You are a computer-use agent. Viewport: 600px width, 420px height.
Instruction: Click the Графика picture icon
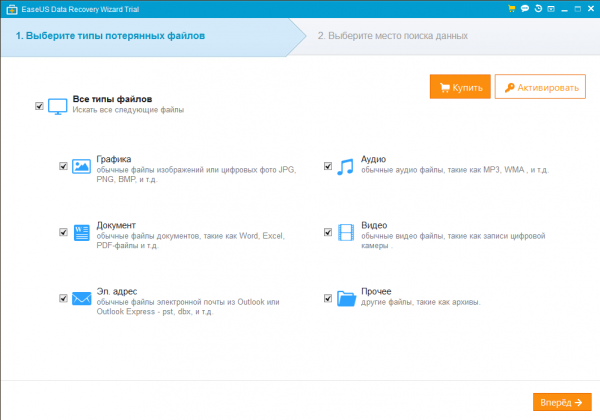(82, 166)
